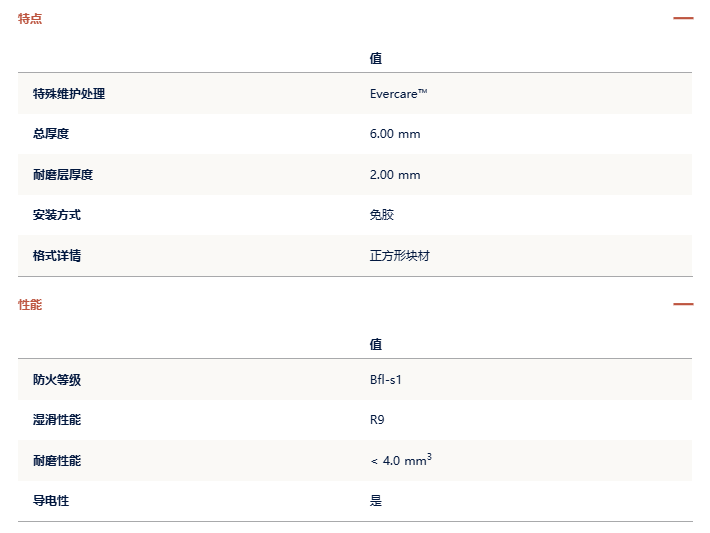Click the 6.00 mm value
Viewport: 710px width, 533px height.
[395, 134]
